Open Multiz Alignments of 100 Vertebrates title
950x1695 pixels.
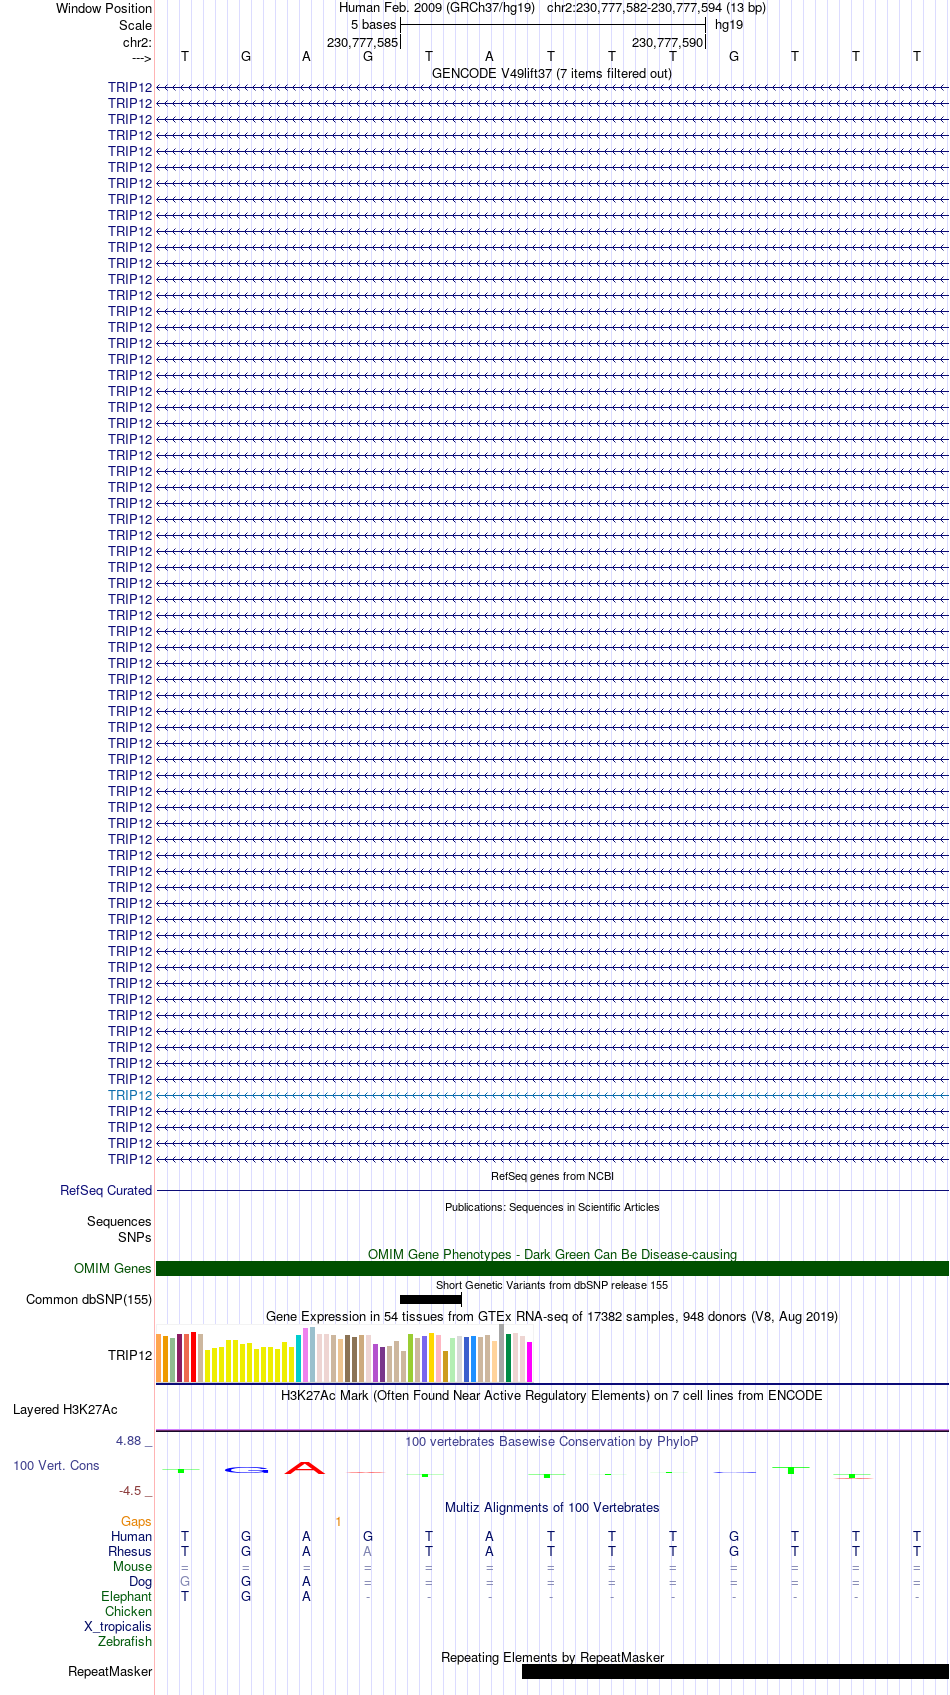coord(552,1507)
